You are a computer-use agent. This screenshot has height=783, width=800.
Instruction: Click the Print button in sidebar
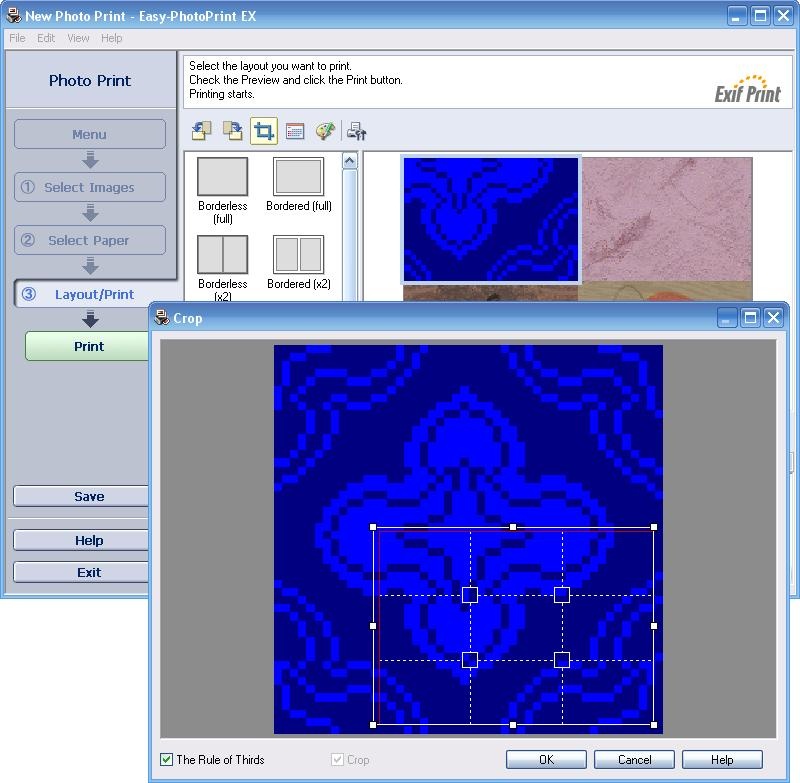(x=88, y=346)
